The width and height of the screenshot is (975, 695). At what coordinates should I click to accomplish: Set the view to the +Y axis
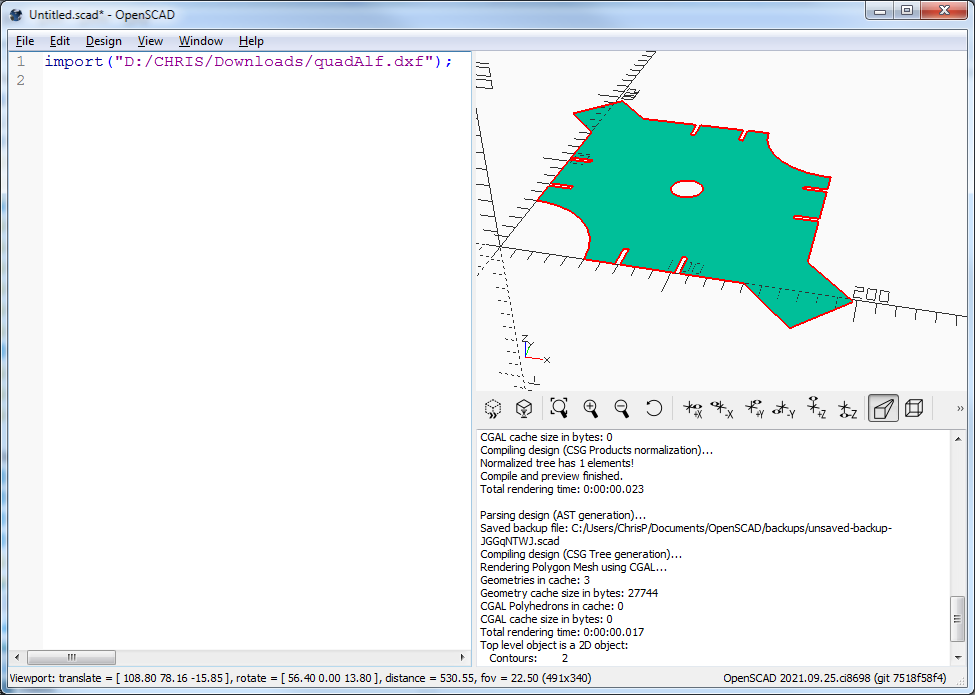pos(754,408)
